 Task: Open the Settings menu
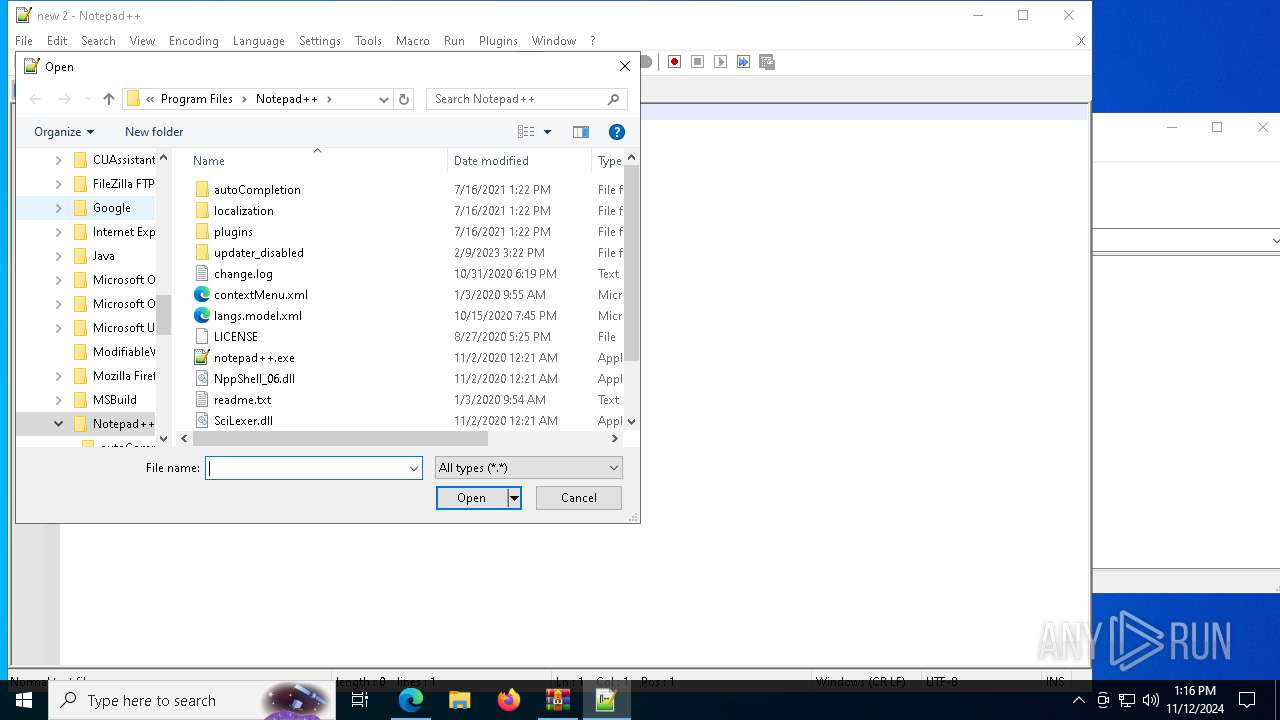[320, 41]
